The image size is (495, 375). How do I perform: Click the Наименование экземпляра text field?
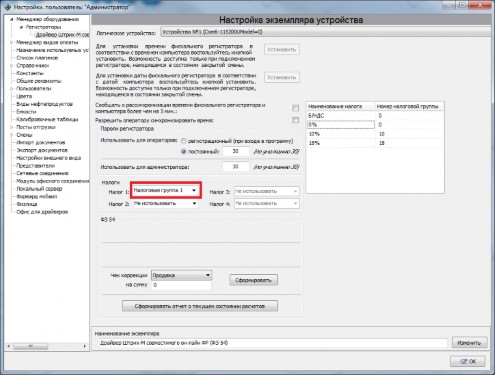273,343
